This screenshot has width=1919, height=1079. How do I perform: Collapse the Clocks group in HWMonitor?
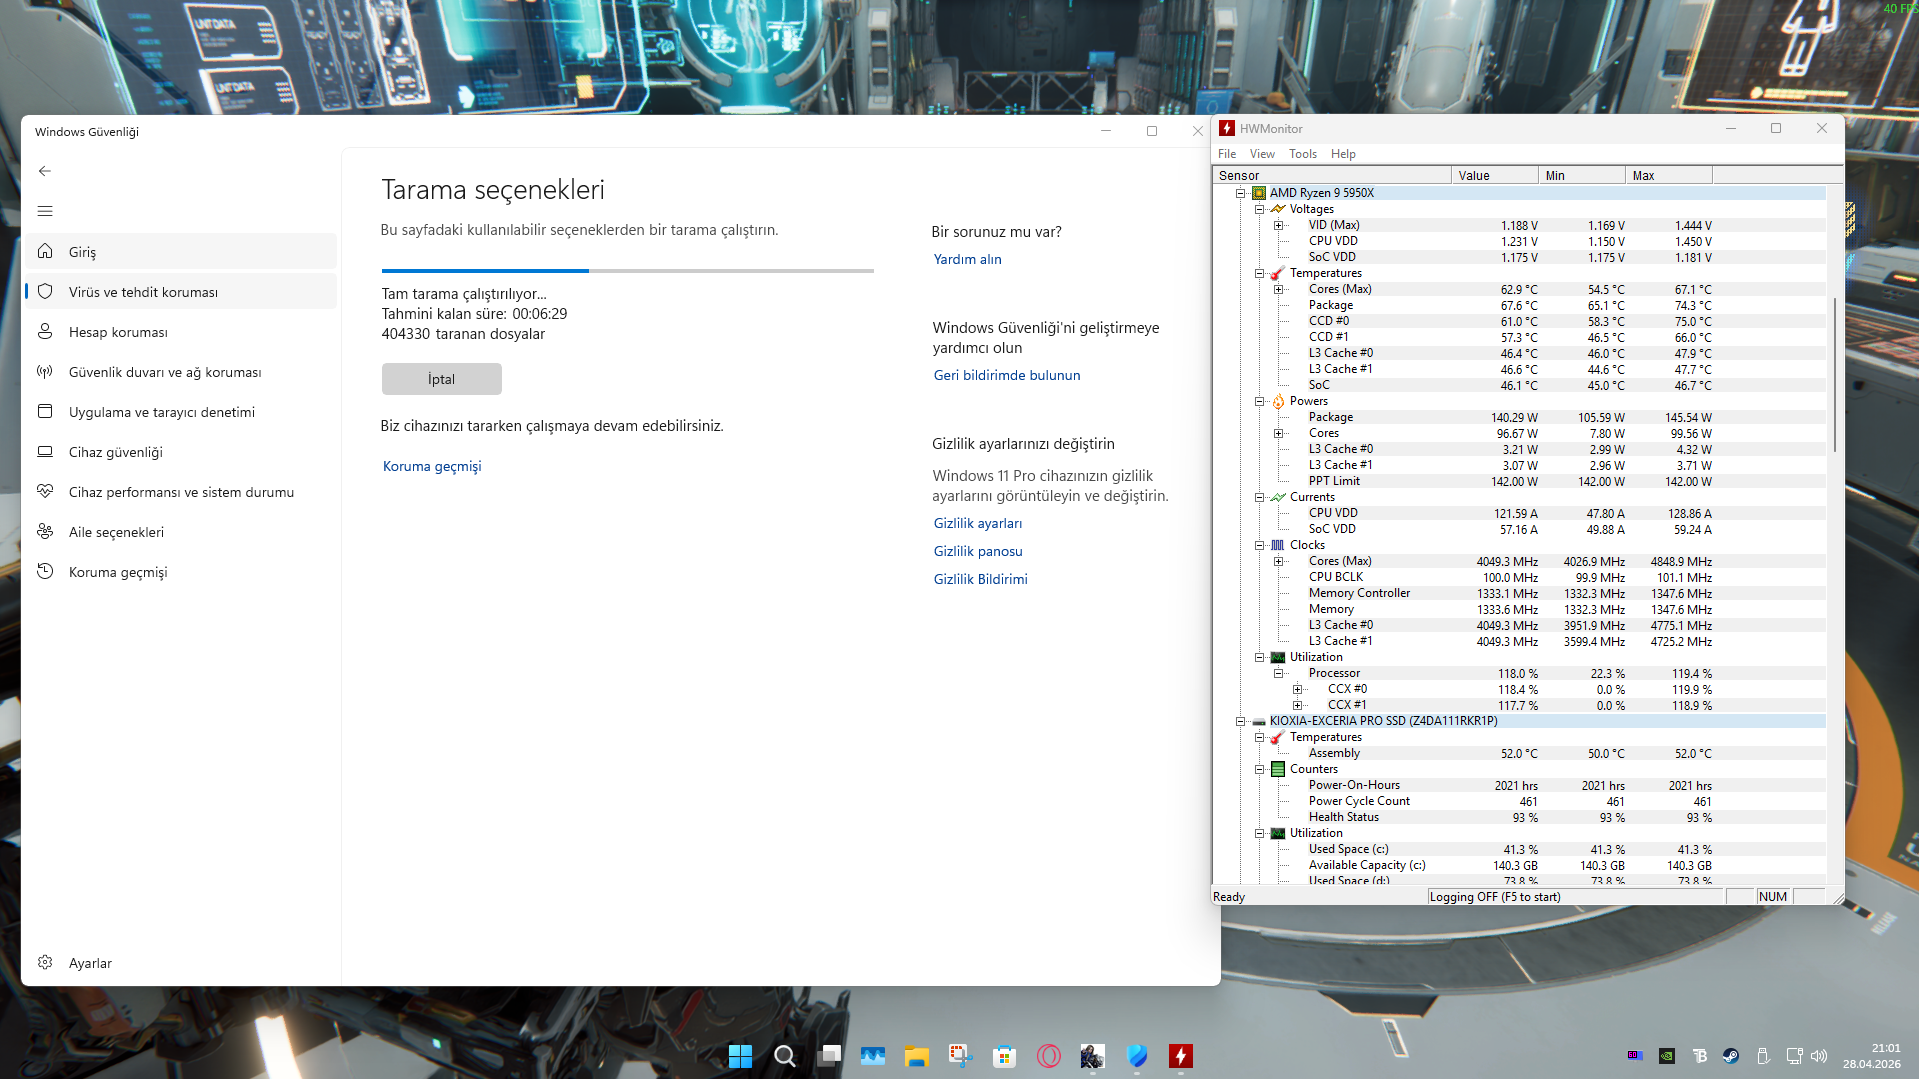pyautogui.click(x=1260, y=545)
